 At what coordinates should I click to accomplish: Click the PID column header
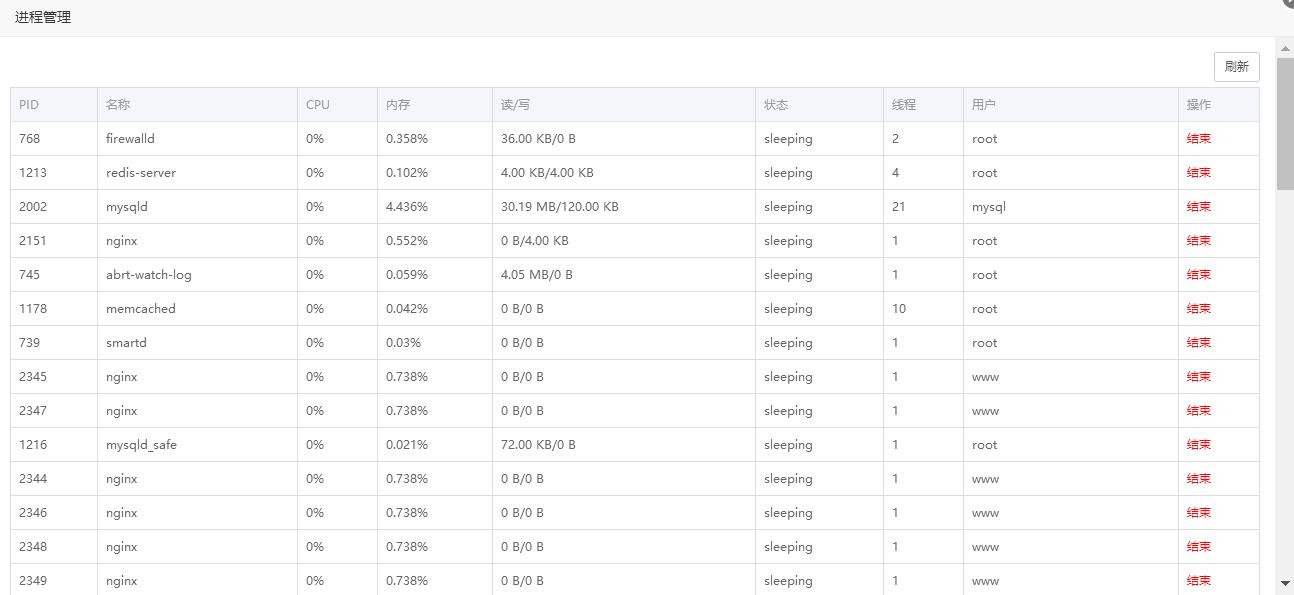(29, 105)
